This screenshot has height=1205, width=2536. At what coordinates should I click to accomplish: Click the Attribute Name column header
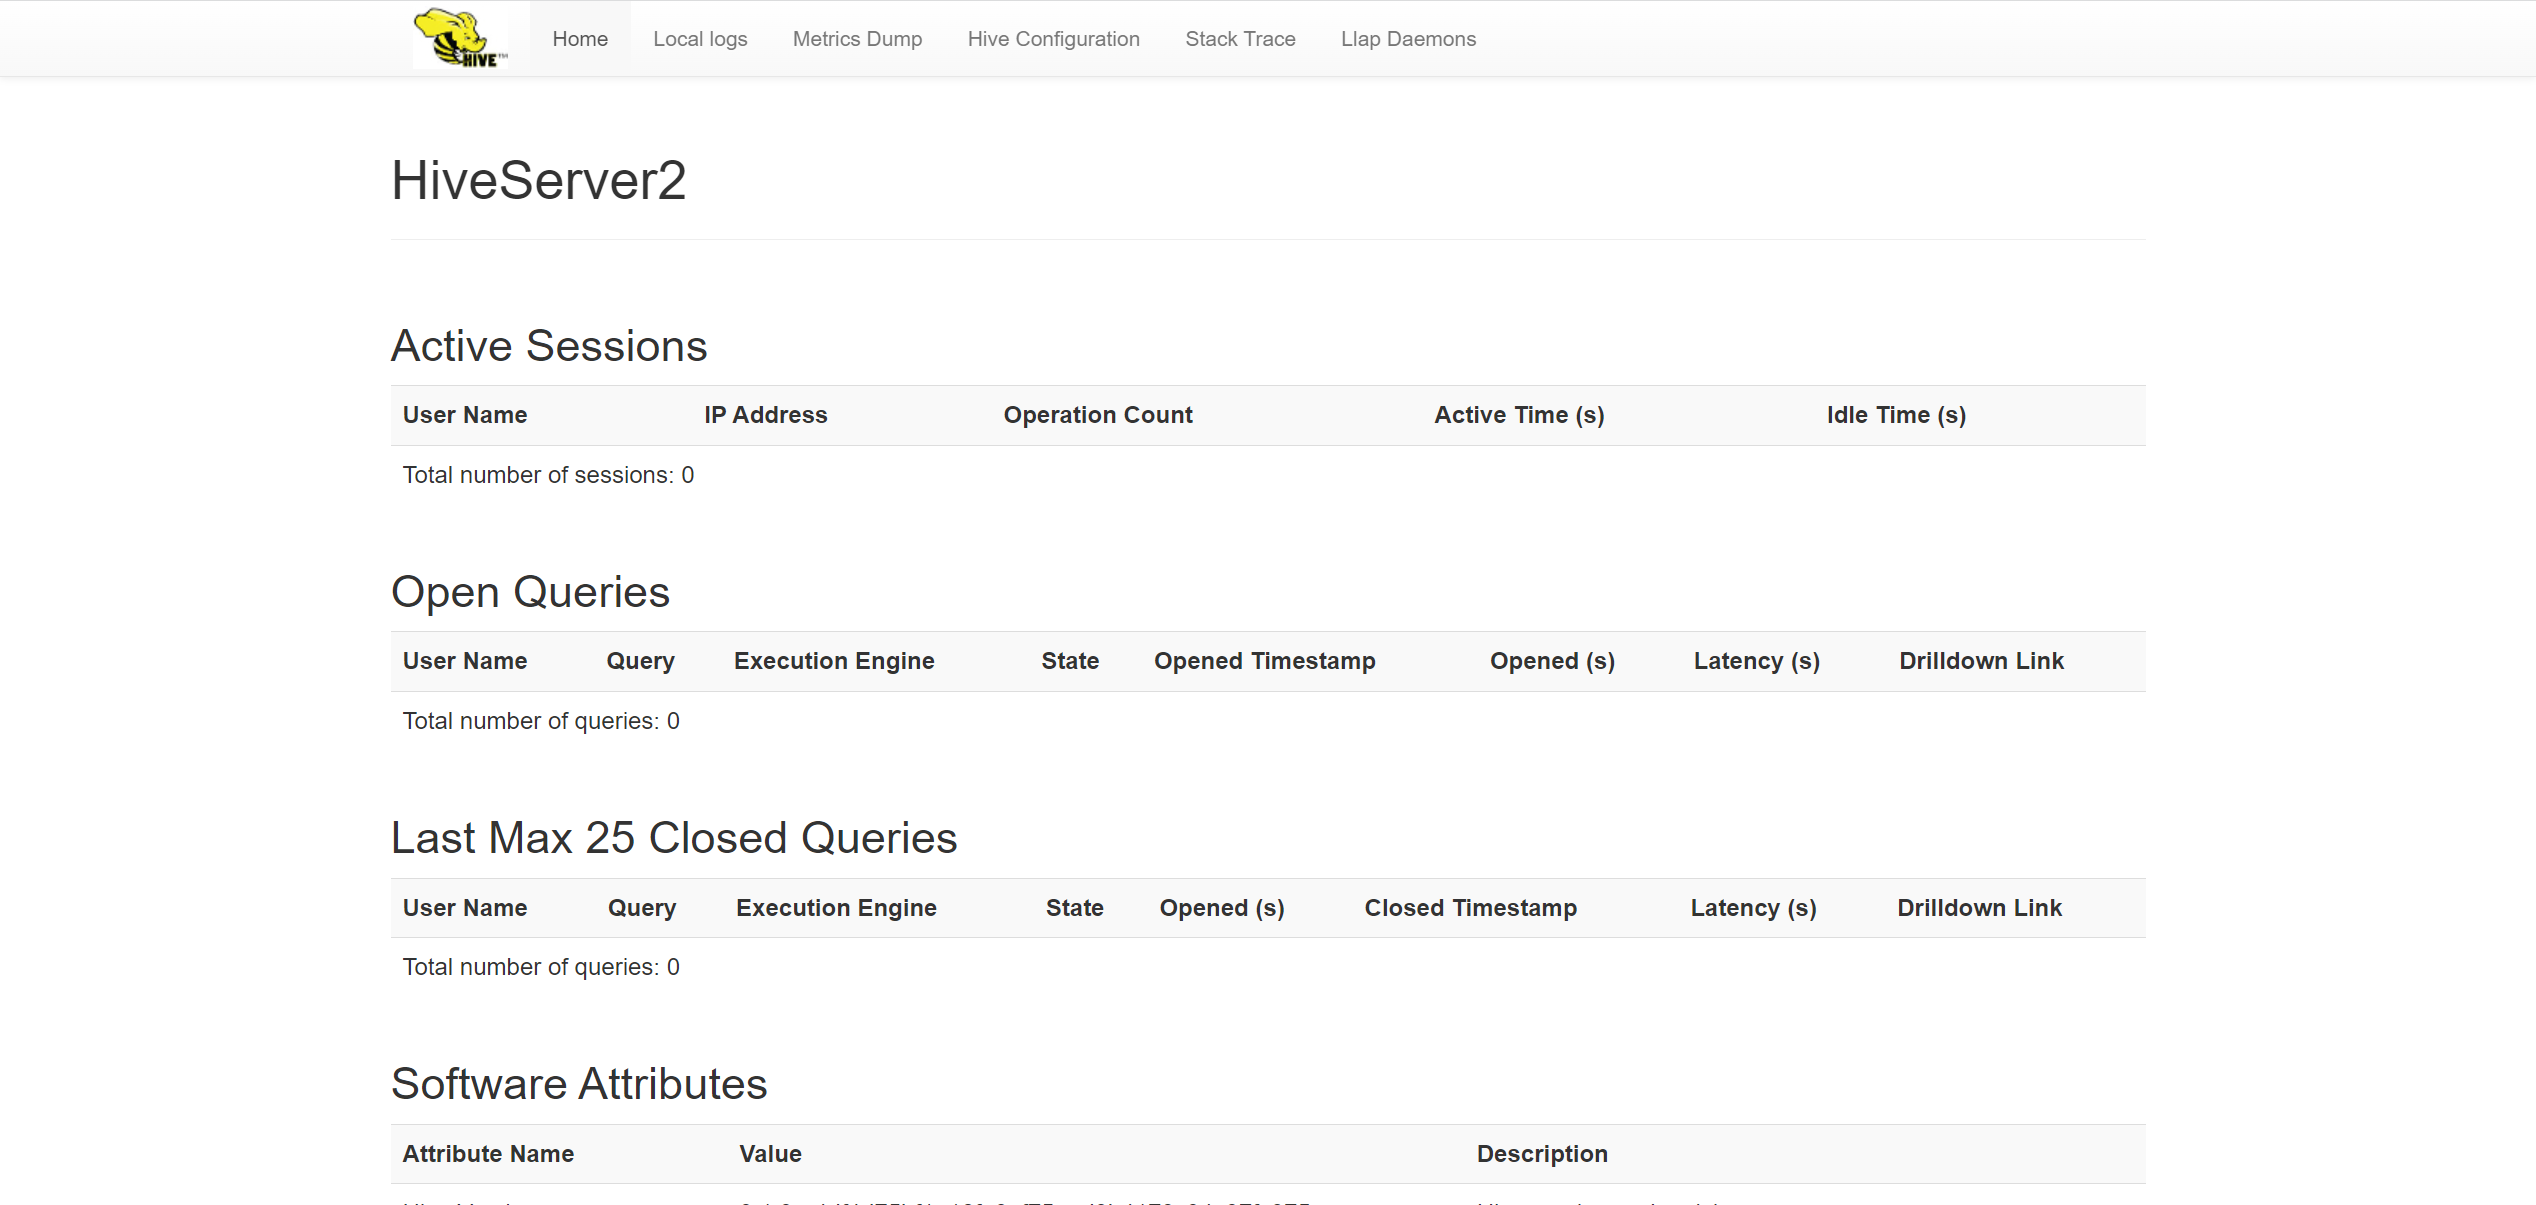point(488,1154)
